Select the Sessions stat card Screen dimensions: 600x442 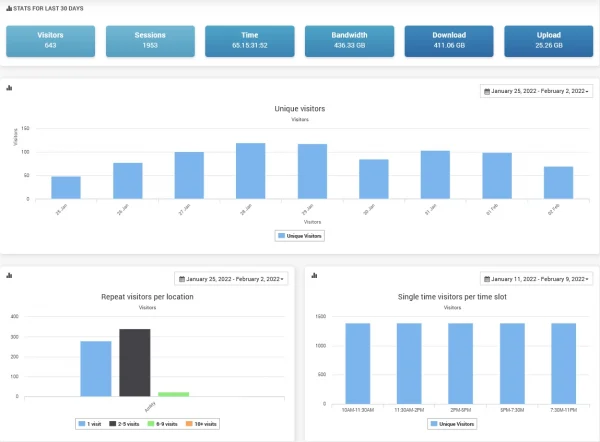tap(149, 40)
